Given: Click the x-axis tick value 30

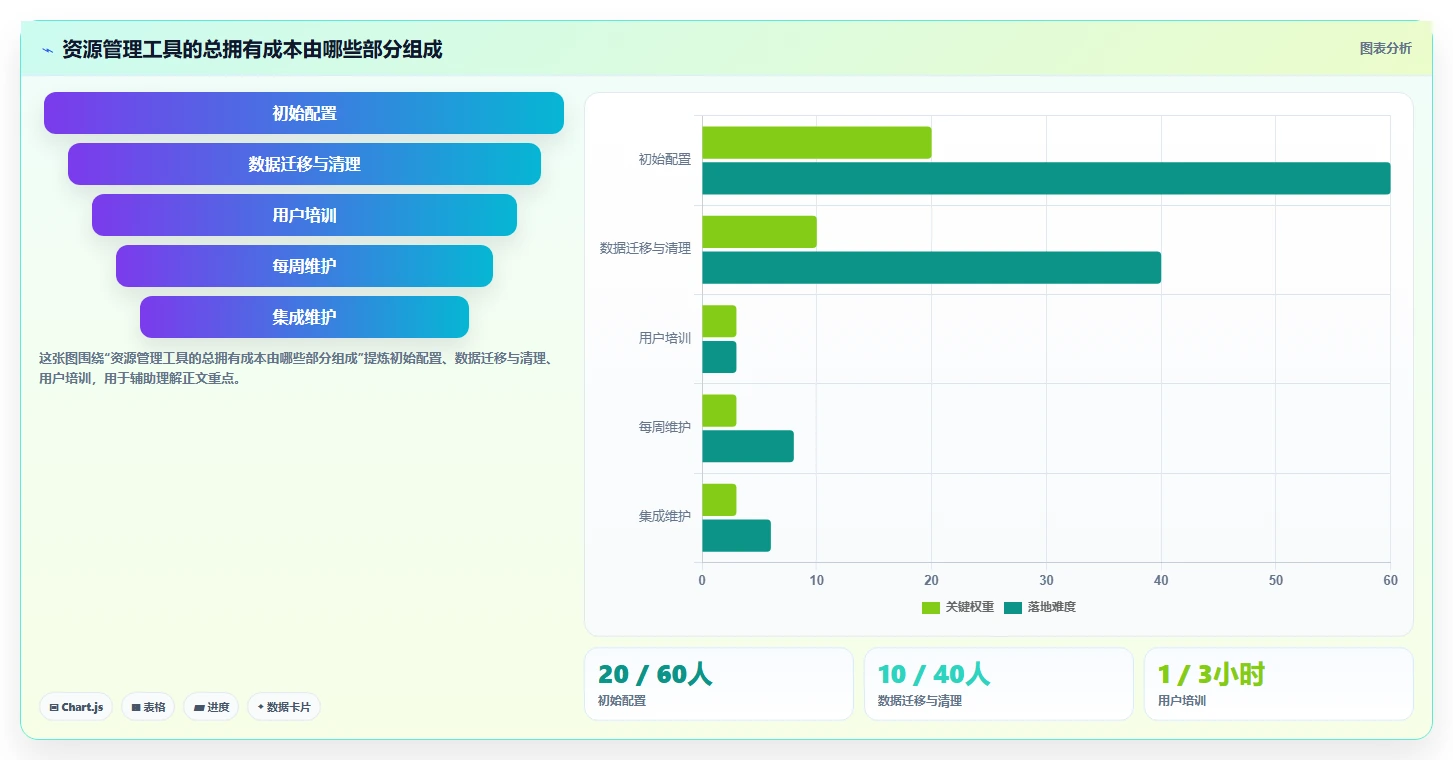Looking at the screenshot, I should point(1046,581).
